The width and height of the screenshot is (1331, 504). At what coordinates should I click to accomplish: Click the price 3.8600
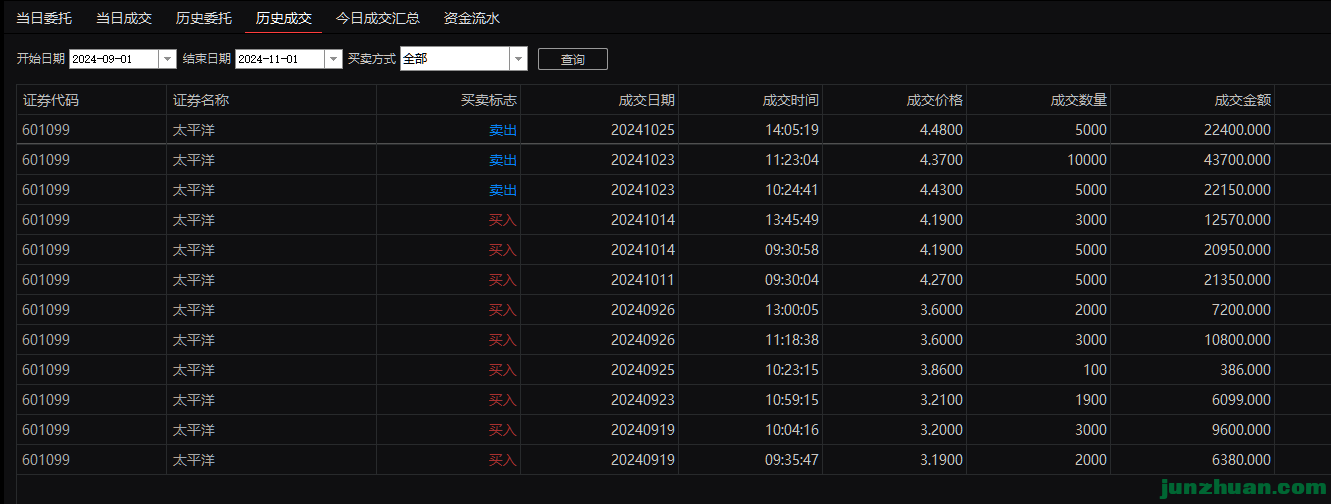941,370
